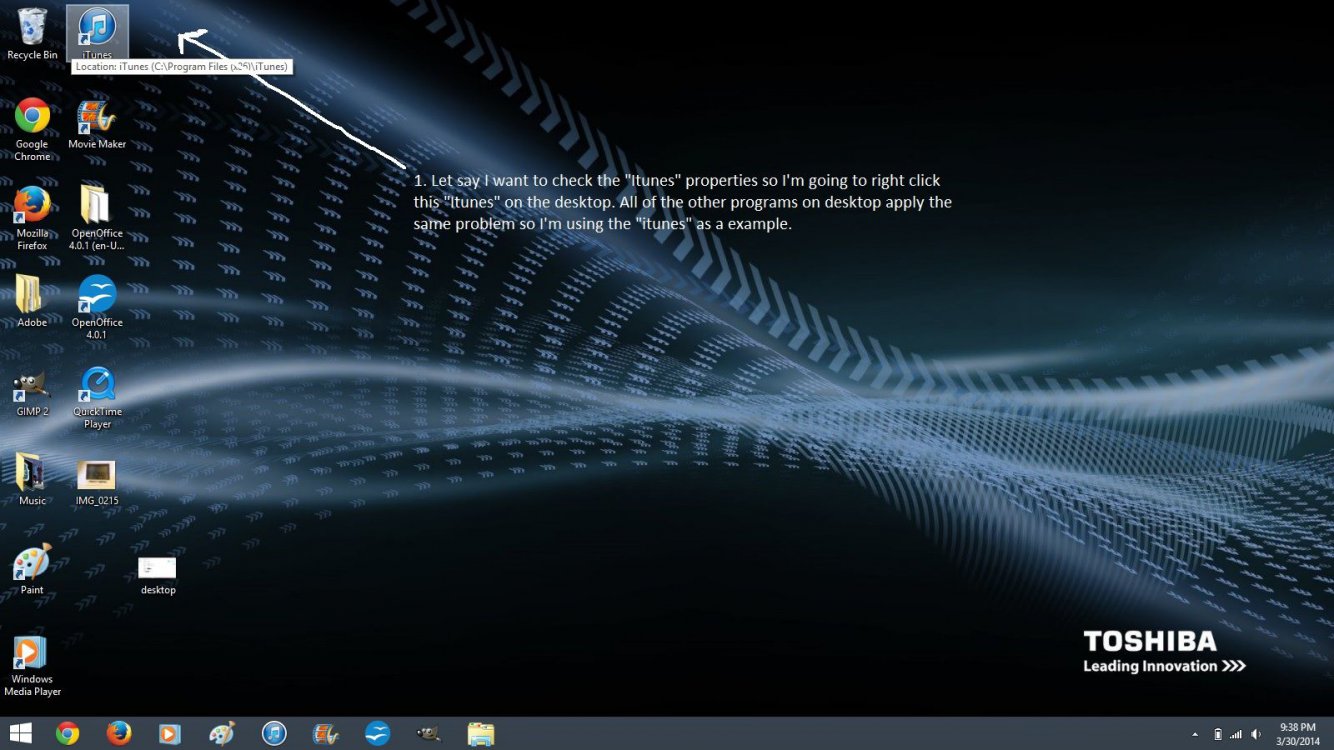Select the Music folder on the desktop
The image size is (1334, 750).
[32, 480]
